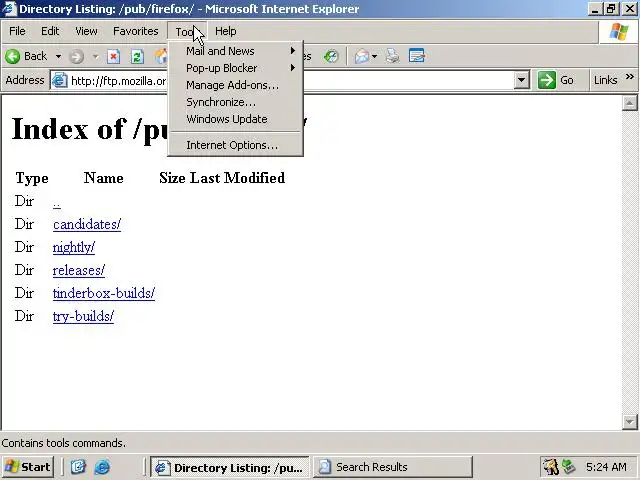Click the scrollbar down arrow
This screenshot has width=640, height=480.
(x=629, y=422)
